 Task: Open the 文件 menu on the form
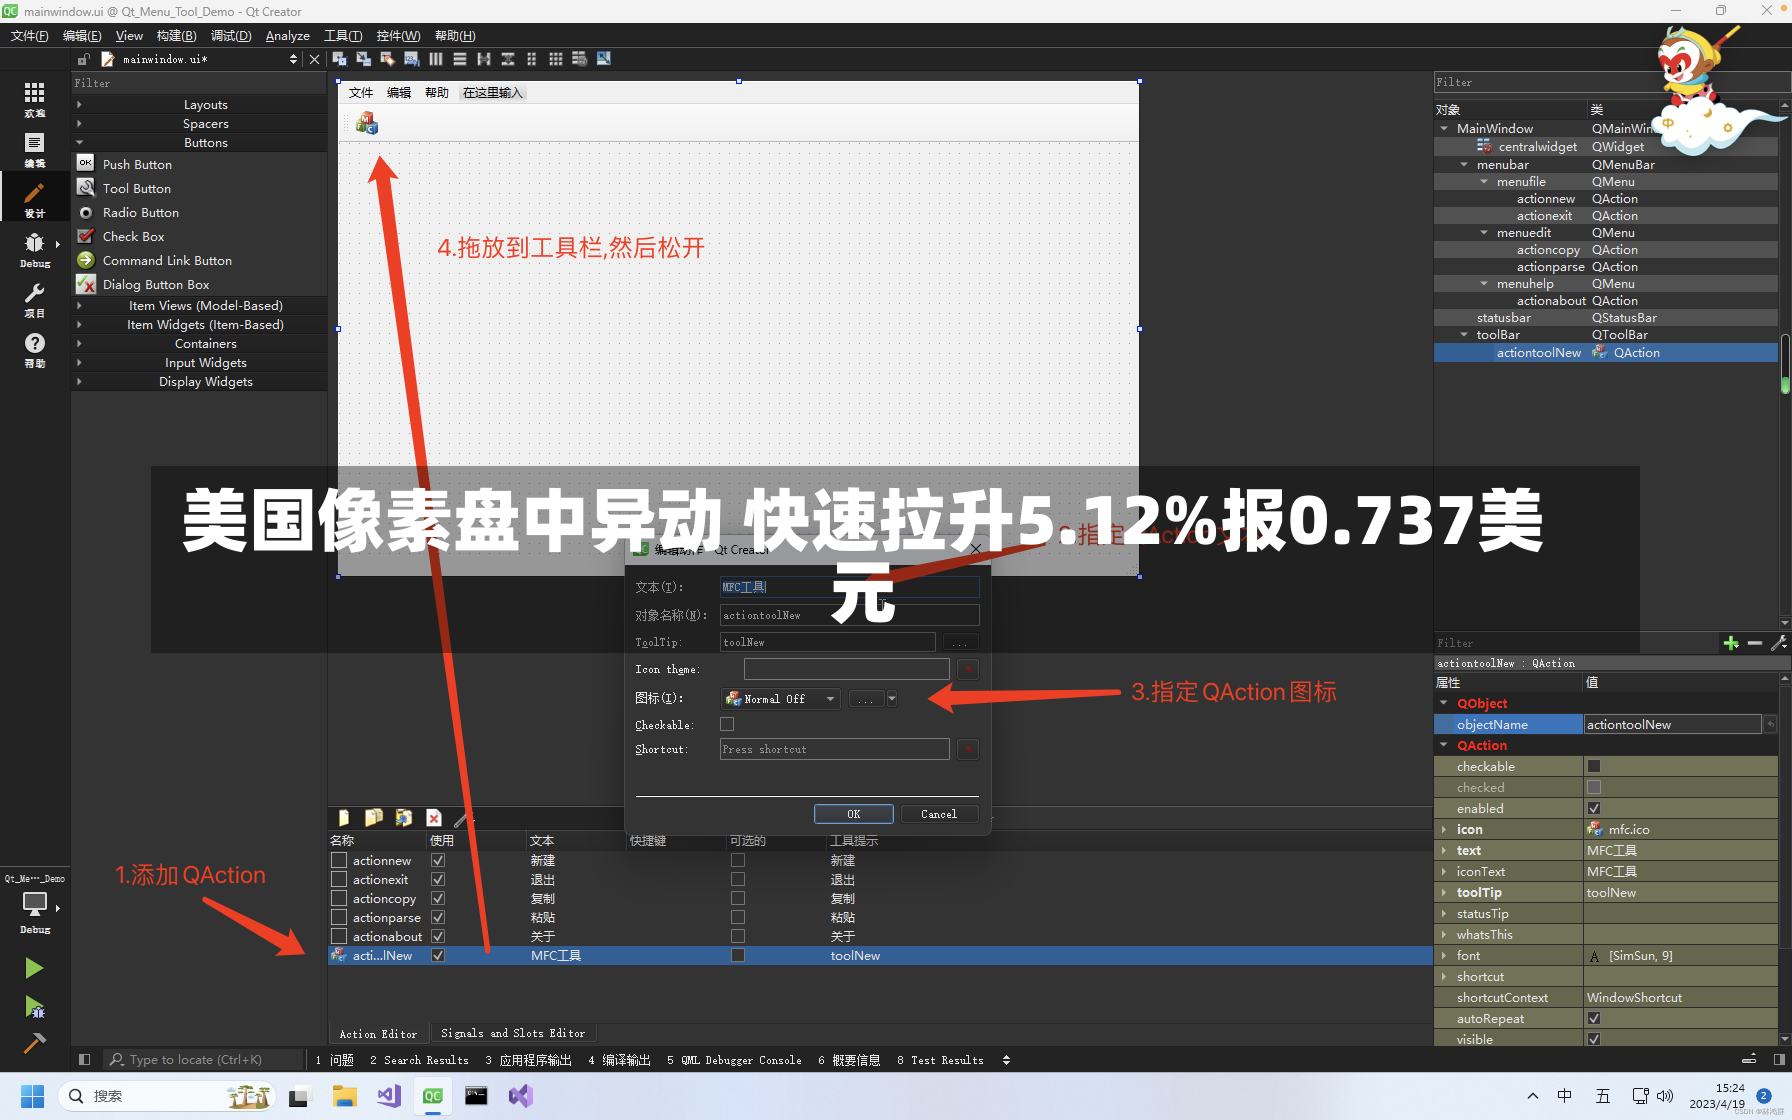(361, 93)
